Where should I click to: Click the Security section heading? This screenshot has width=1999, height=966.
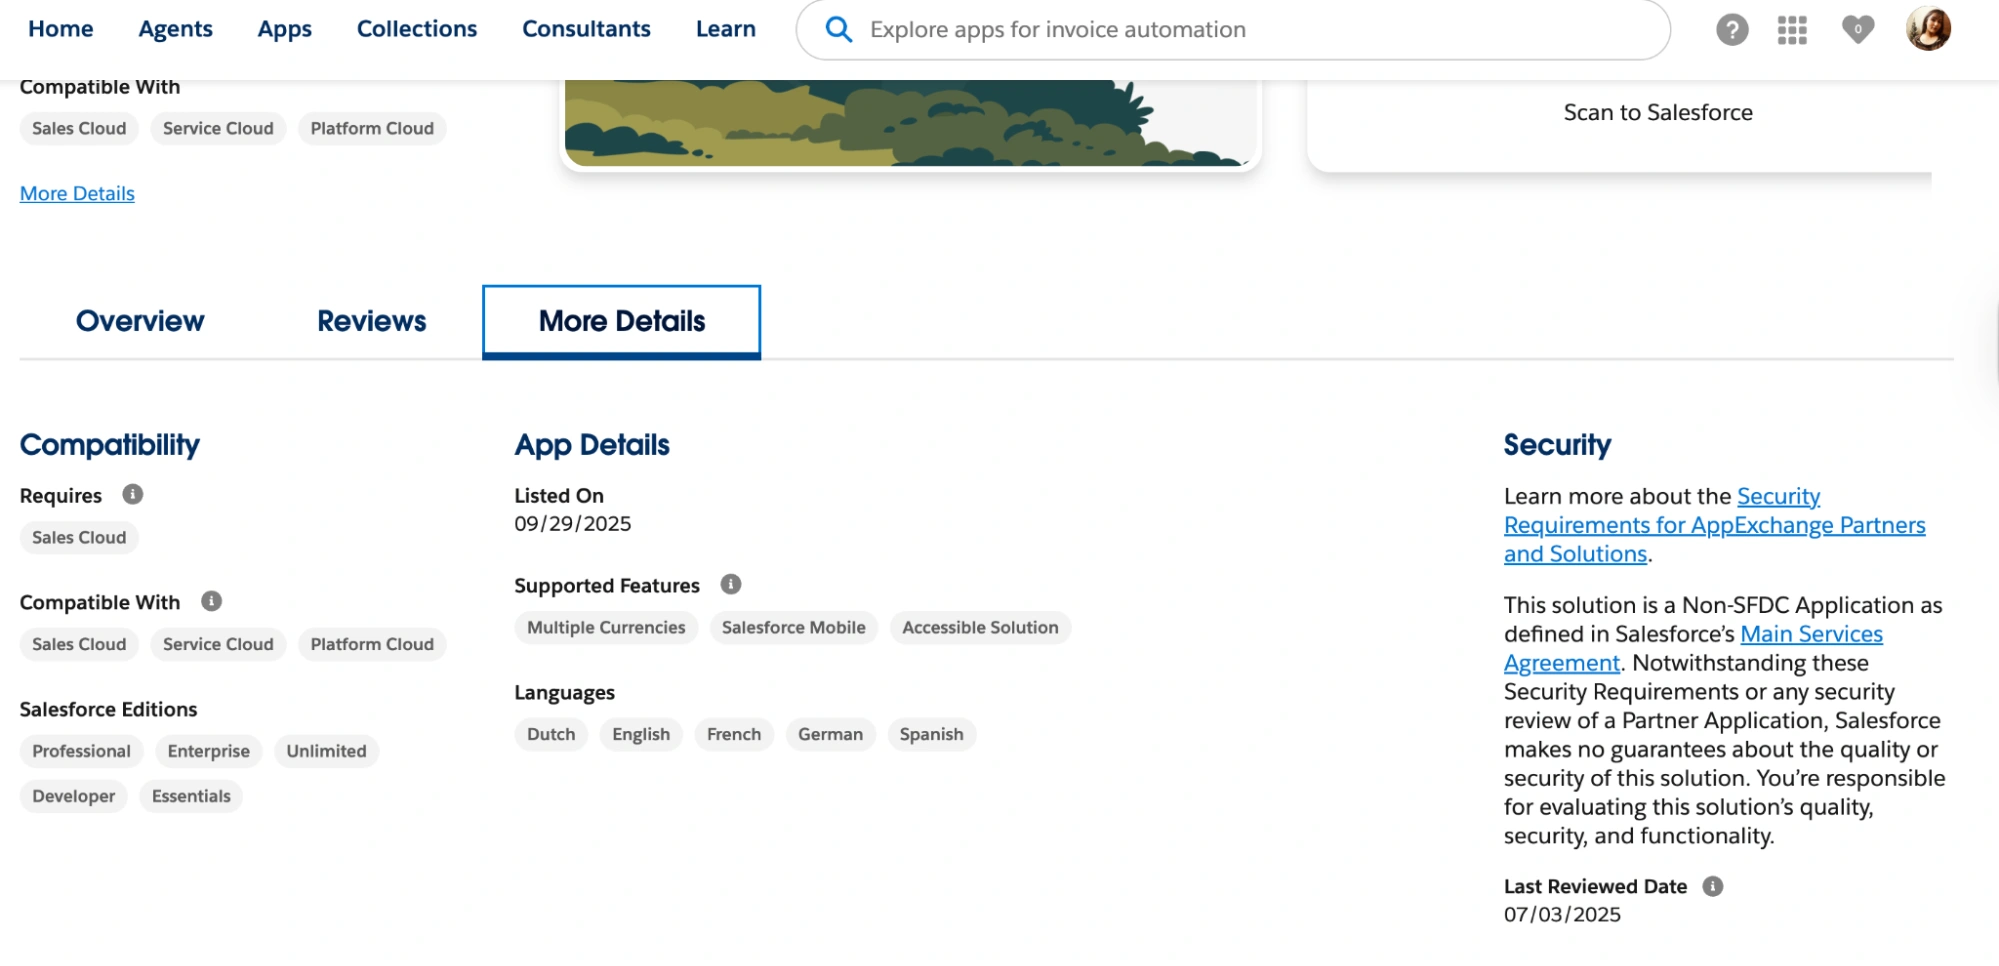tap(1557, 445)
